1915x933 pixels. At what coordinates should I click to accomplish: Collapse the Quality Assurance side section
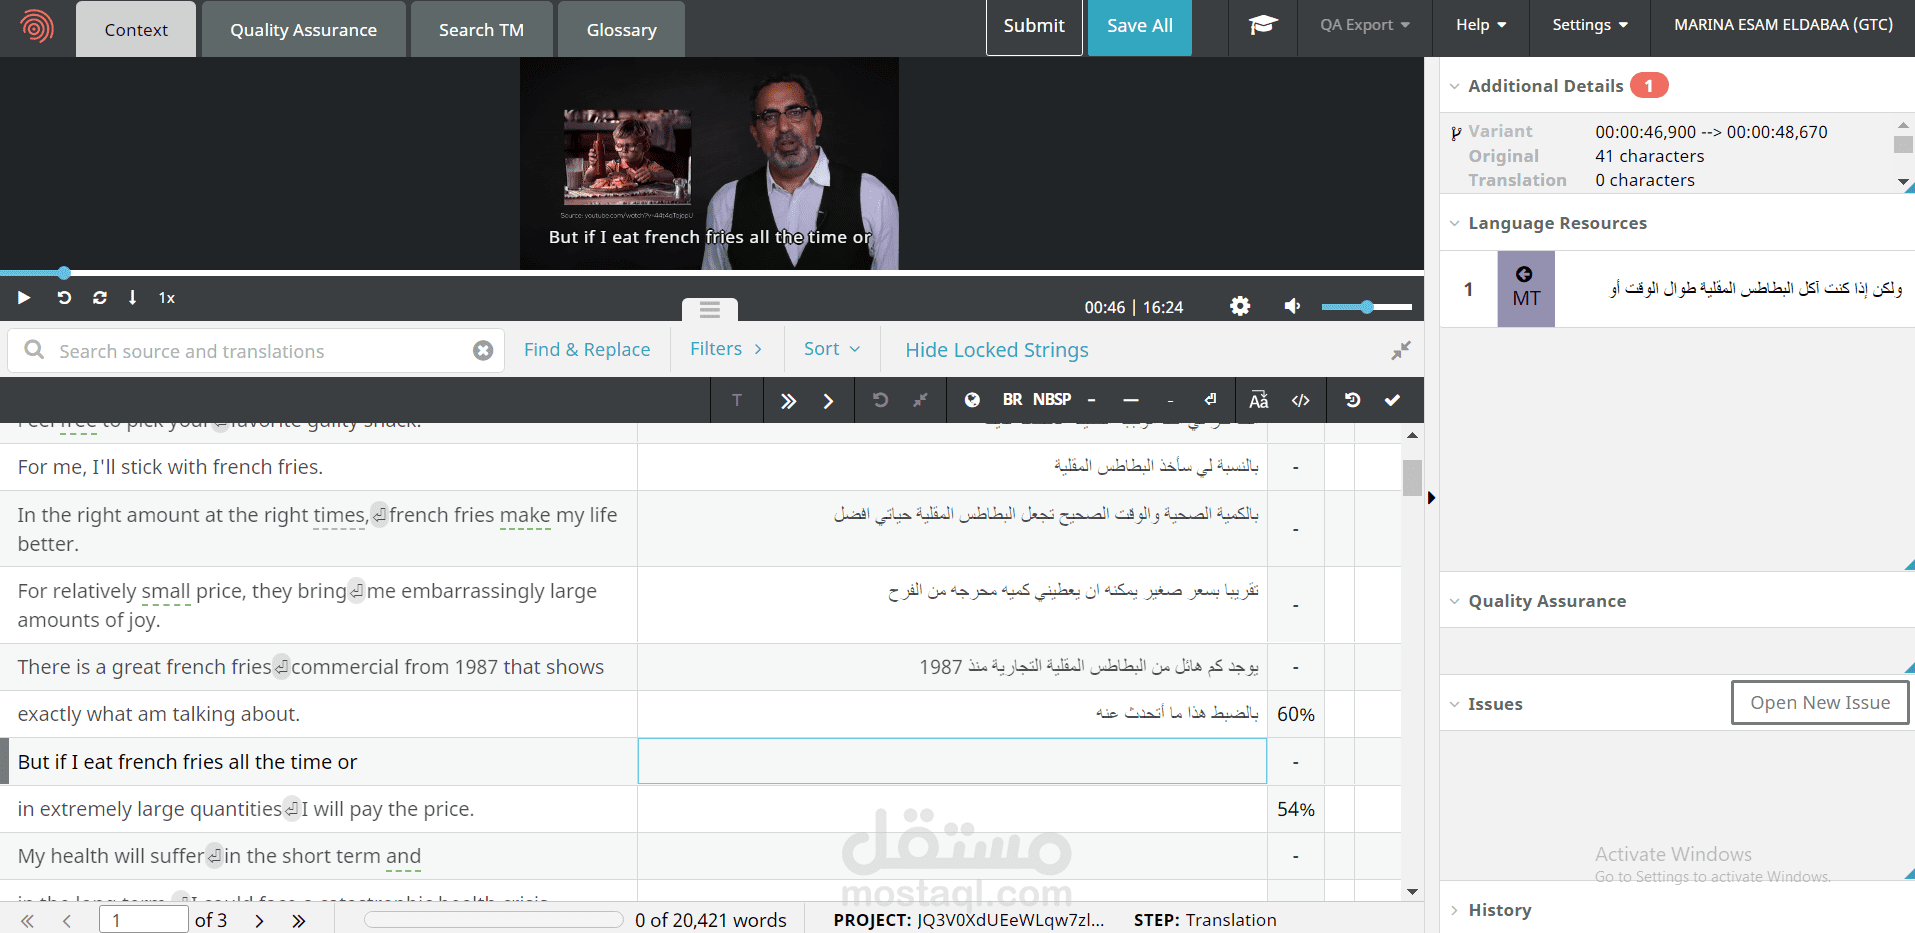tap(1455, 601)
